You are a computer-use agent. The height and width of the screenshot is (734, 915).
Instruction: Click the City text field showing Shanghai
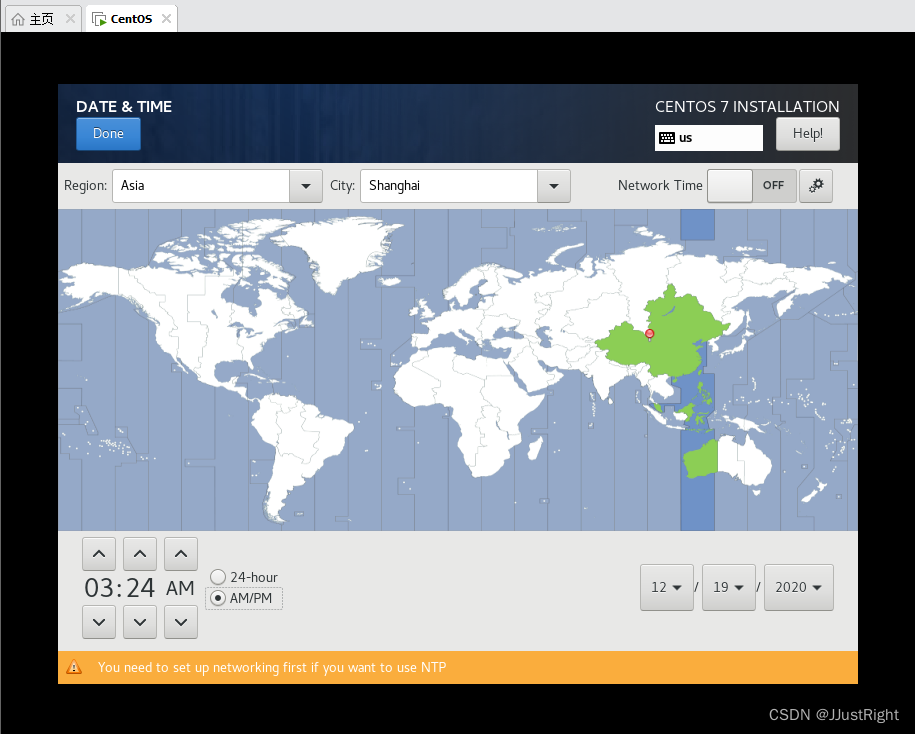click(449, 186)
